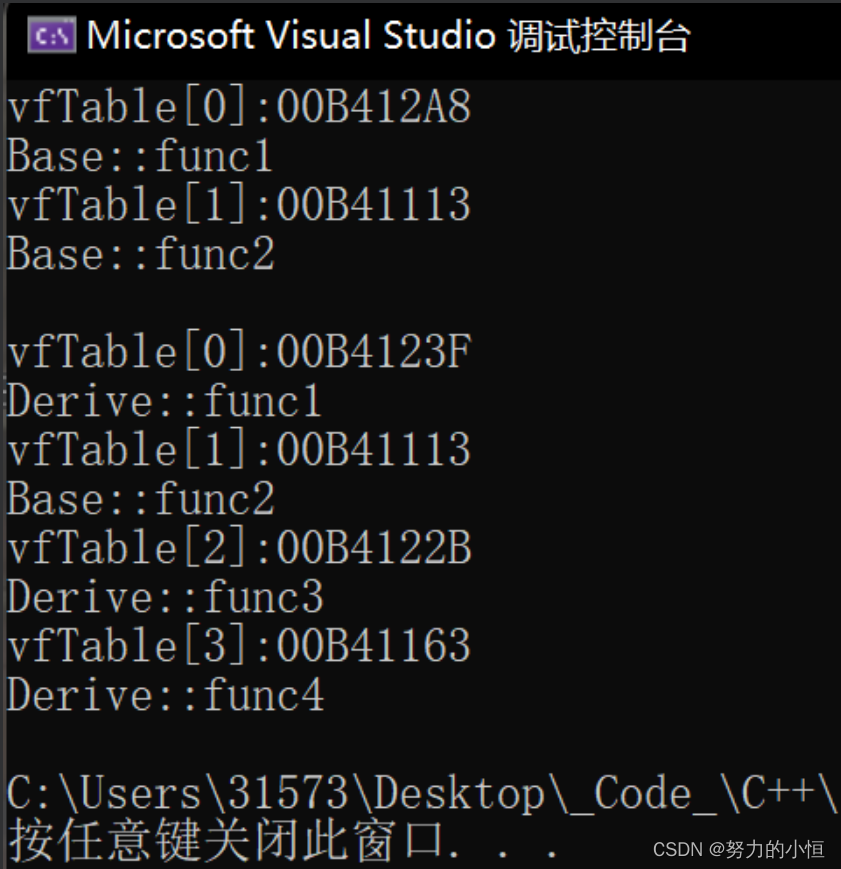Click the C:\Users\31573\Desktop path line
The height and width of the screenshot is (869, 841).
click(x=422, y=794)
